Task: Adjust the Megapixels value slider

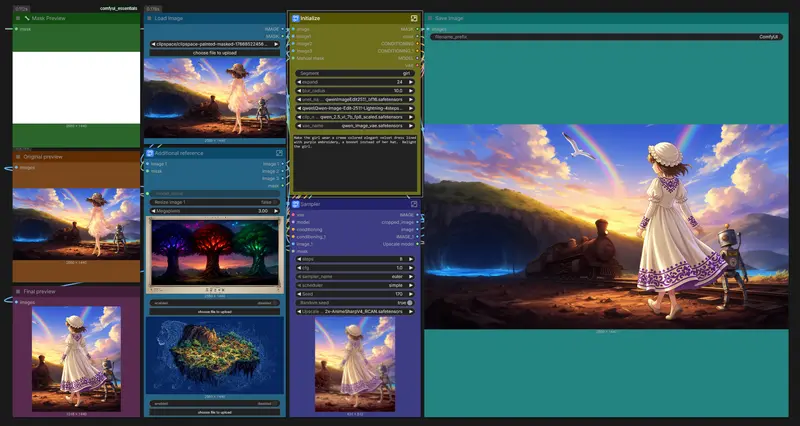Action: click(x=215, y=211)
